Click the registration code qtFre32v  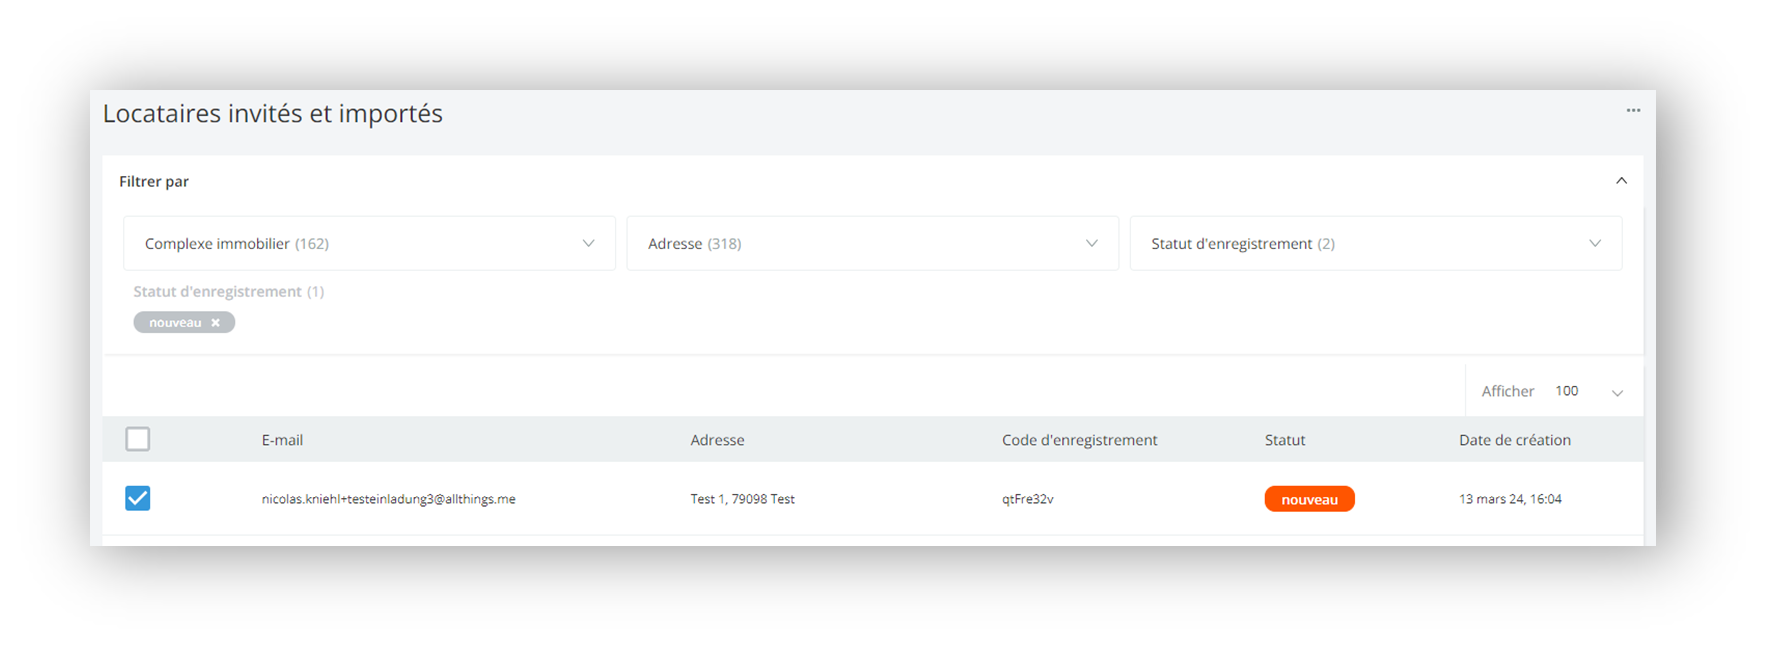pyautogui.click(x=1027, y=499)
